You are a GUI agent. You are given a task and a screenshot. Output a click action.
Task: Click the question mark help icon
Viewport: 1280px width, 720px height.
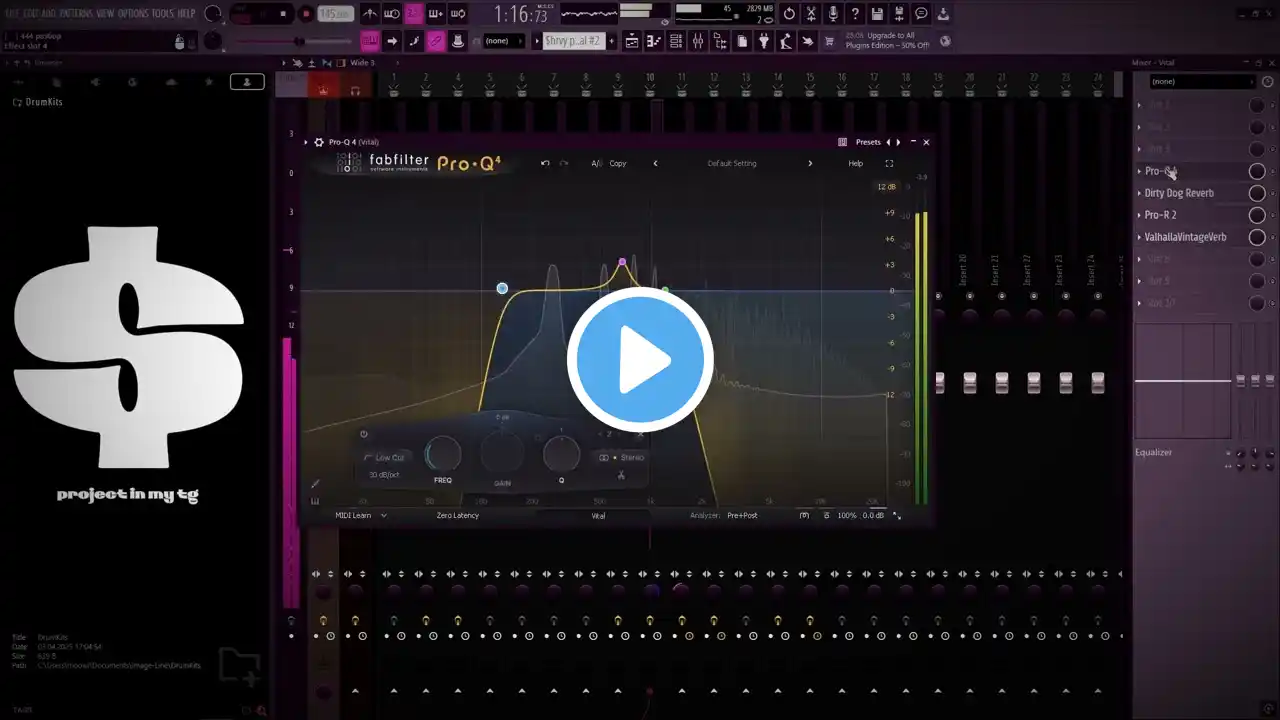pos(855,14)
